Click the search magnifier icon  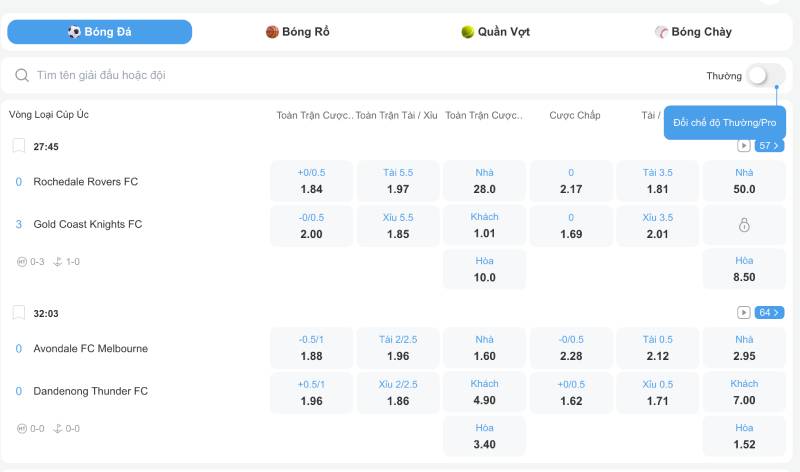tap(21, 75)
